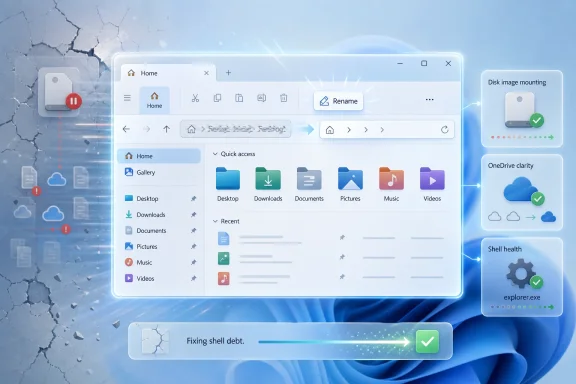The width and height of the screenshot is (576, 384).
Task: Unpin Pictures using its sidebar pin
Action: click(x=194, y=247)
